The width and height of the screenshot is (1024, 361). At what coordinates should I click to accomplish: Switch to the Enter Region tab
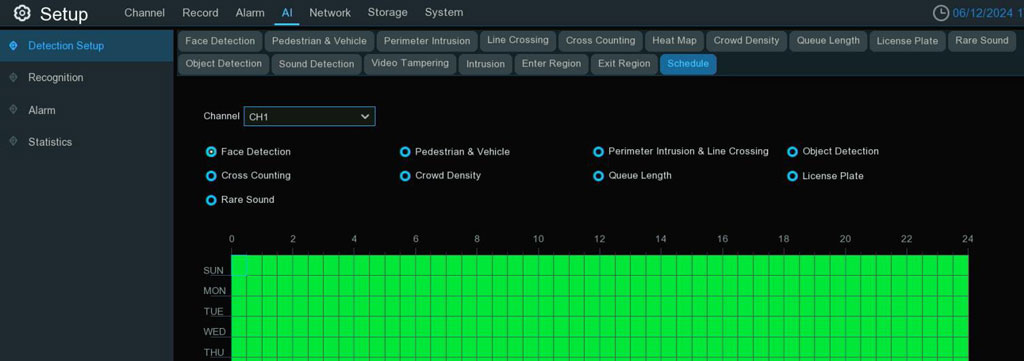click(x=551, y=64)
